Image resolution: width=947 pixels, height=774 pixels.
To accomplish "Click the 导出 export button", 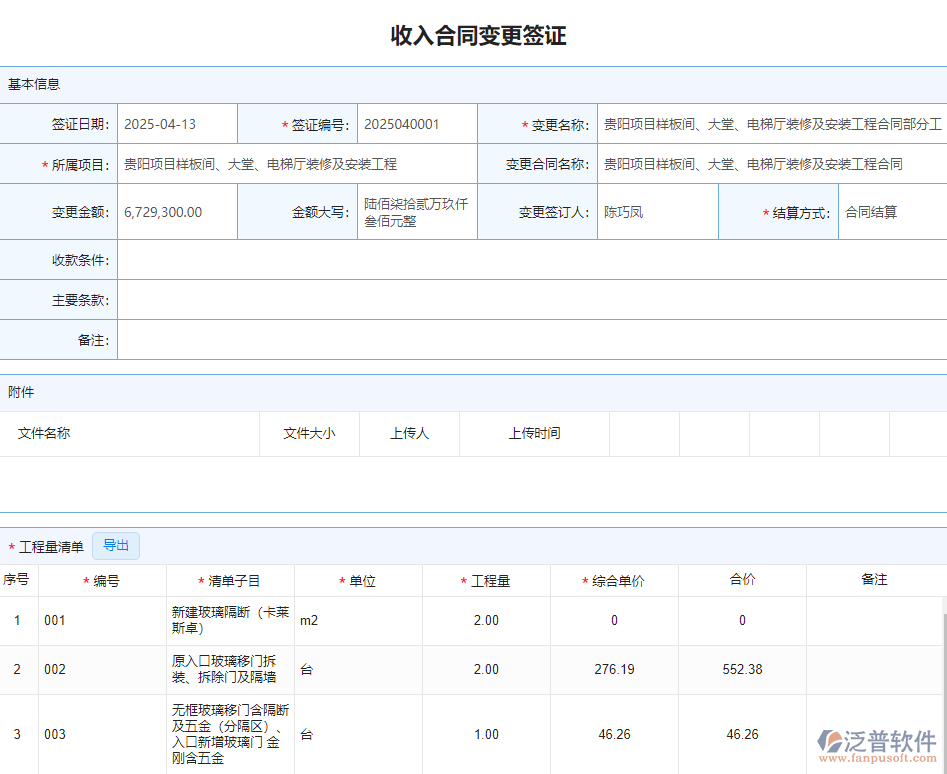I will [113, 545].
